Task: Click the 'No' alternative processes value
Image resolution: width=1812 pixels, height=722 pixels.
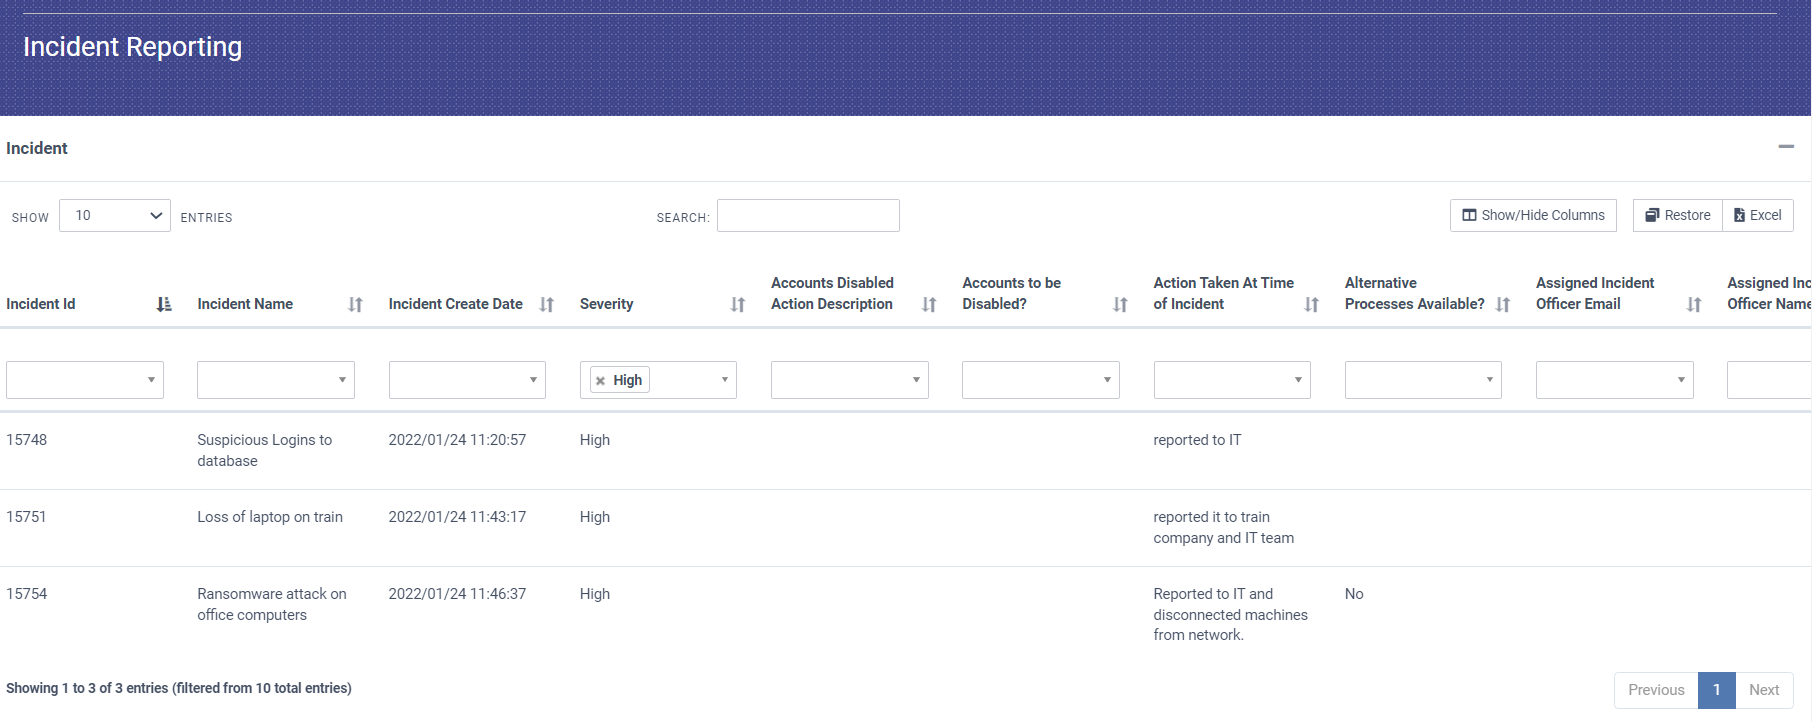Action: pos(1354,594)
